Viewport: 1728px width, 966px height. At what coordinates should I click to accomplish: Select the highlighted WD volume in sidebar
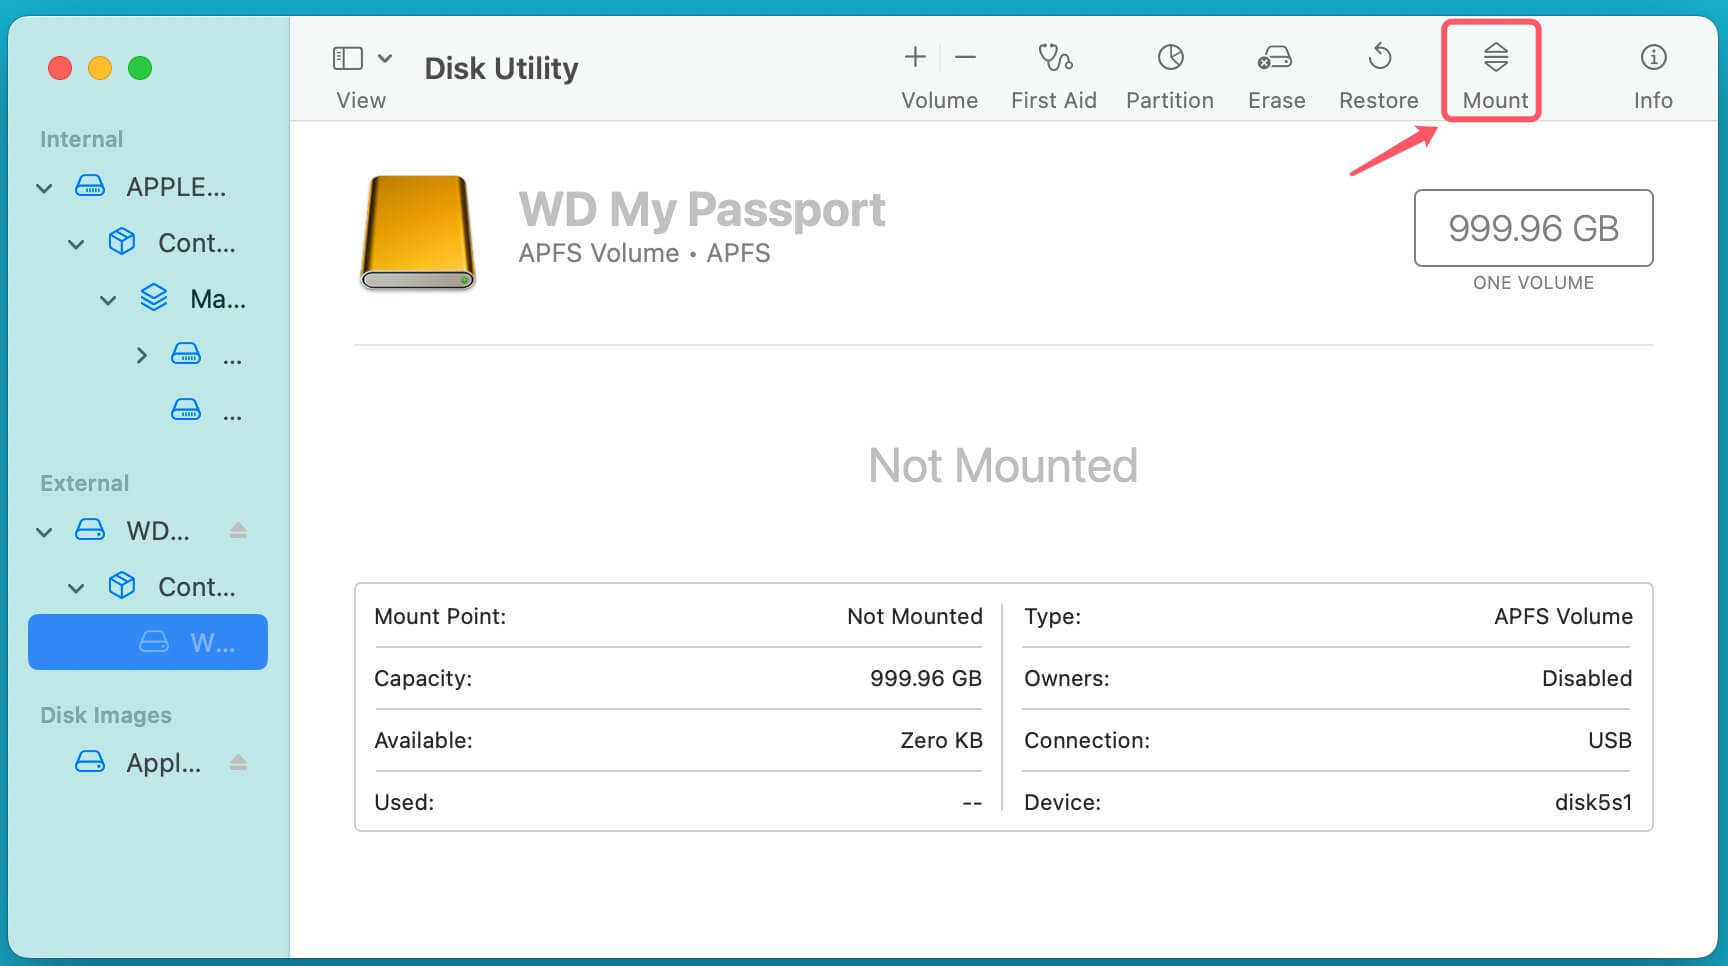147,642
